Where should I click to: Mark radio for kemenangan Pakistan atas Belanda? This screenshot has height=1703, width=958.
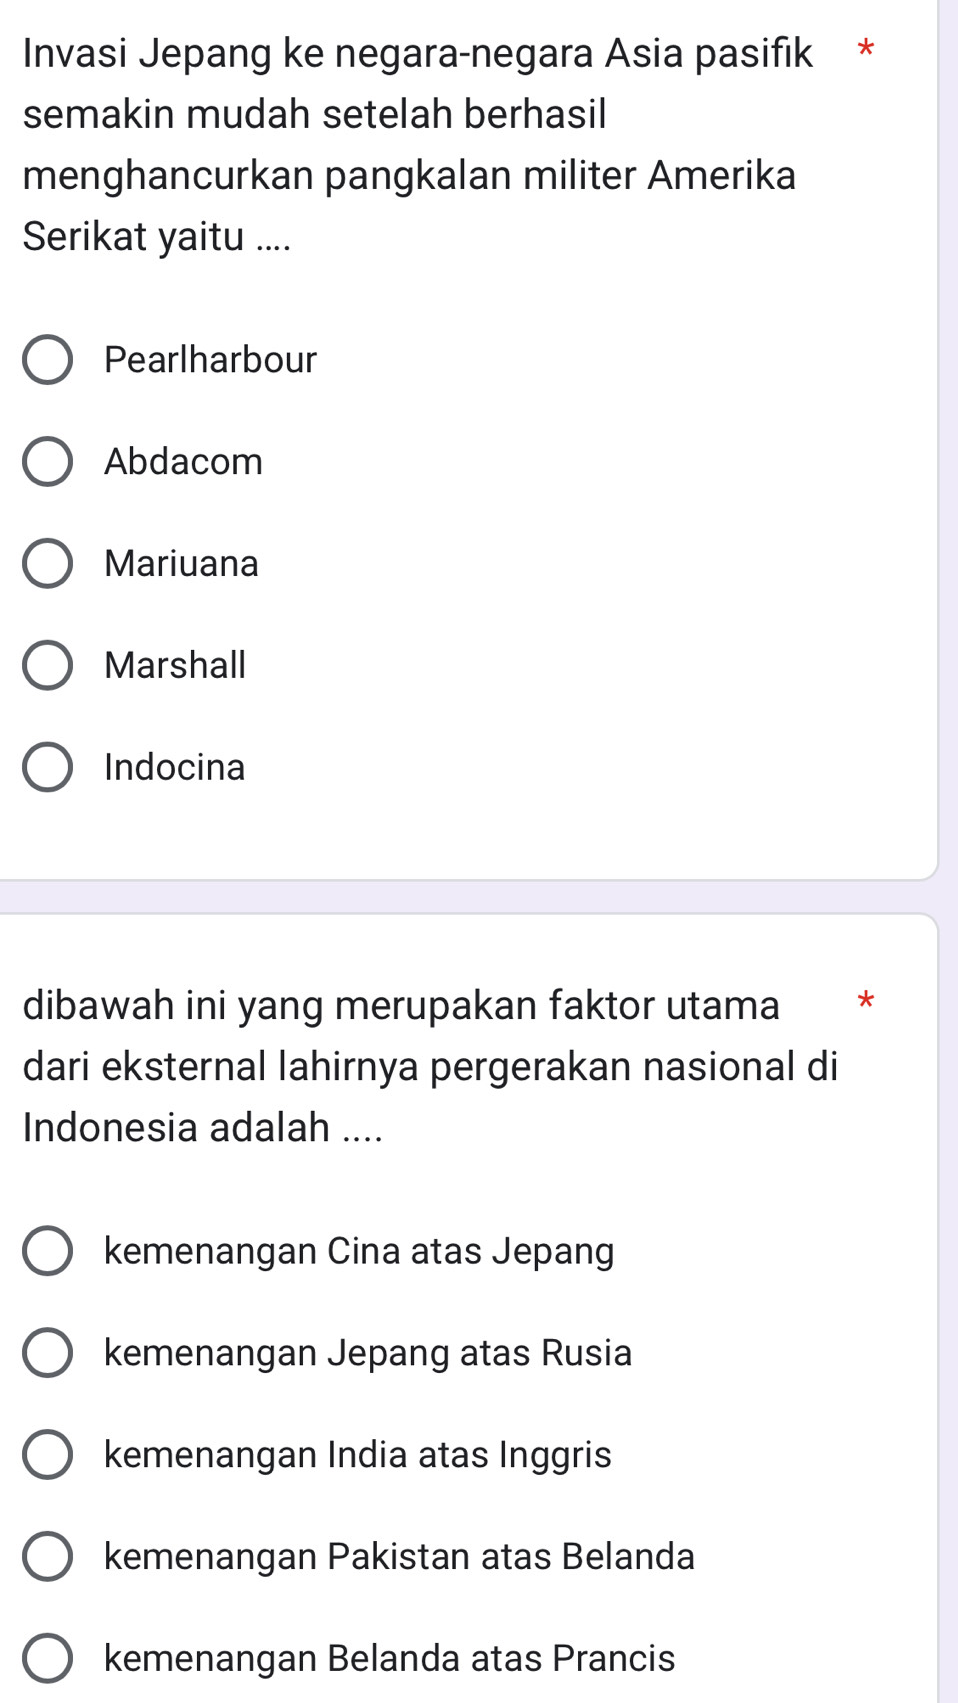point(47,1557)
